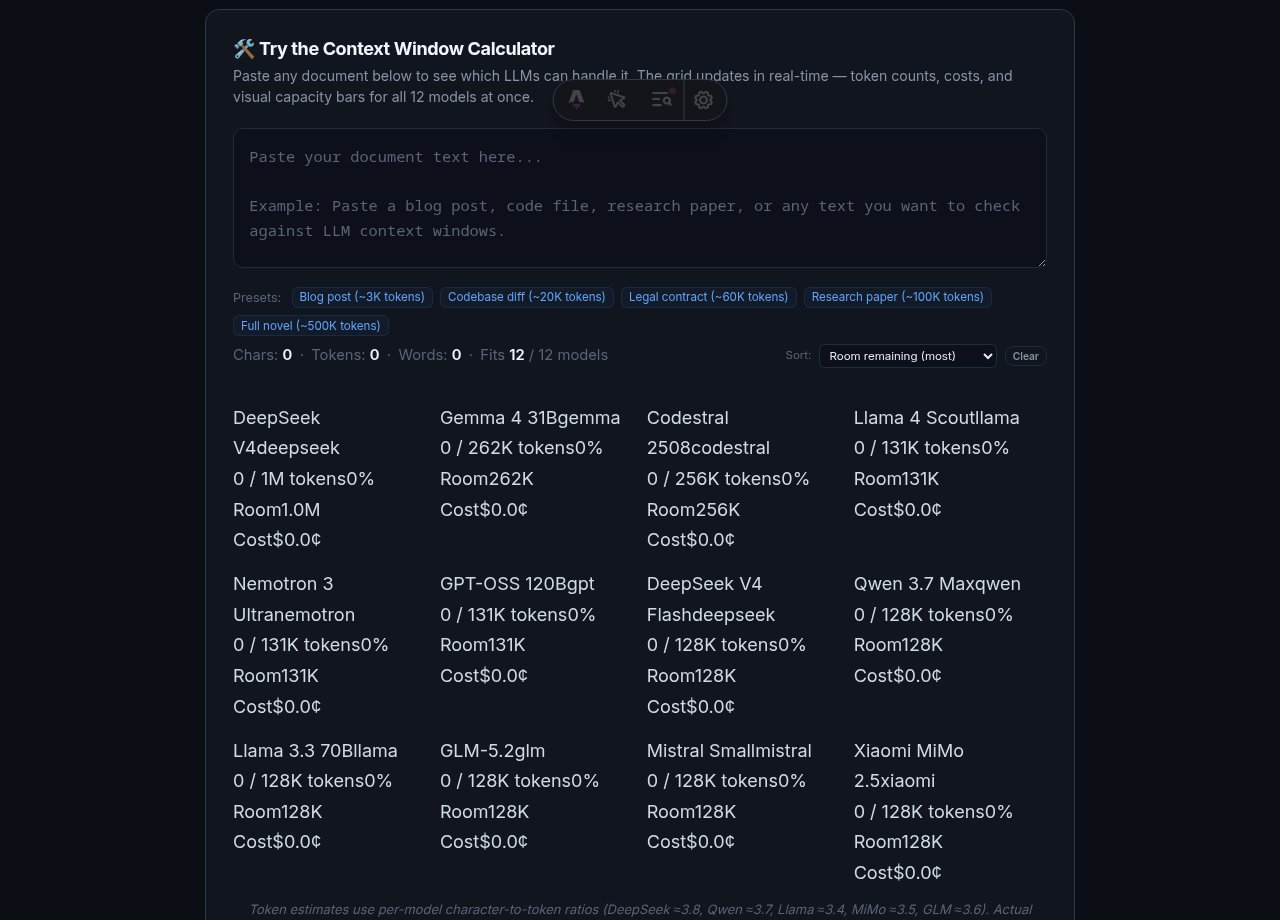Click the 'Room262K' value
The image size is (1280, 920).
(x=487, y=479)
